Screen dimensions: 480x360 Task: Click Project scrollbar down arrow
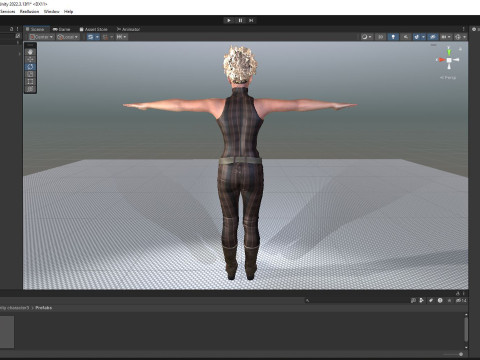(466, 347)
